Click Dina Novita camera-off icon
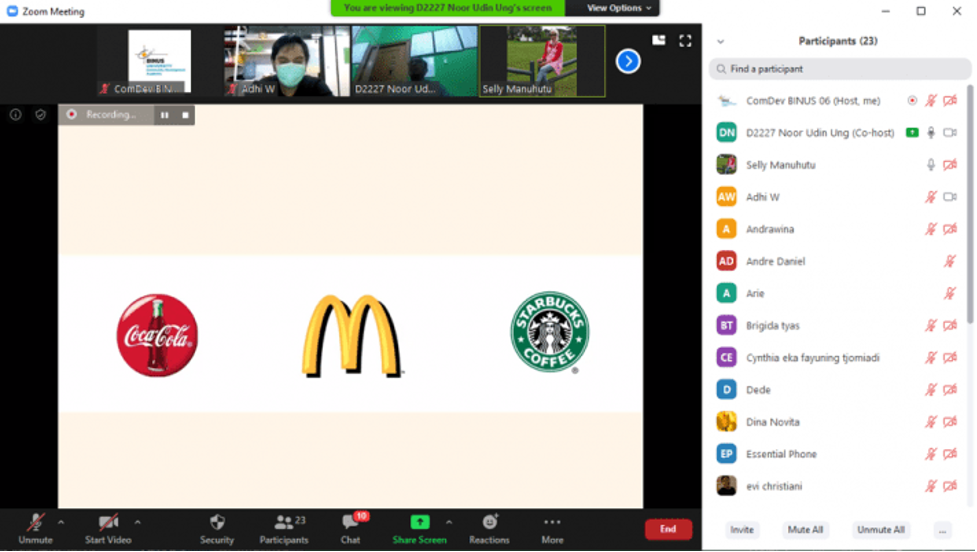The image size is (977, 552). coord(950,422)
